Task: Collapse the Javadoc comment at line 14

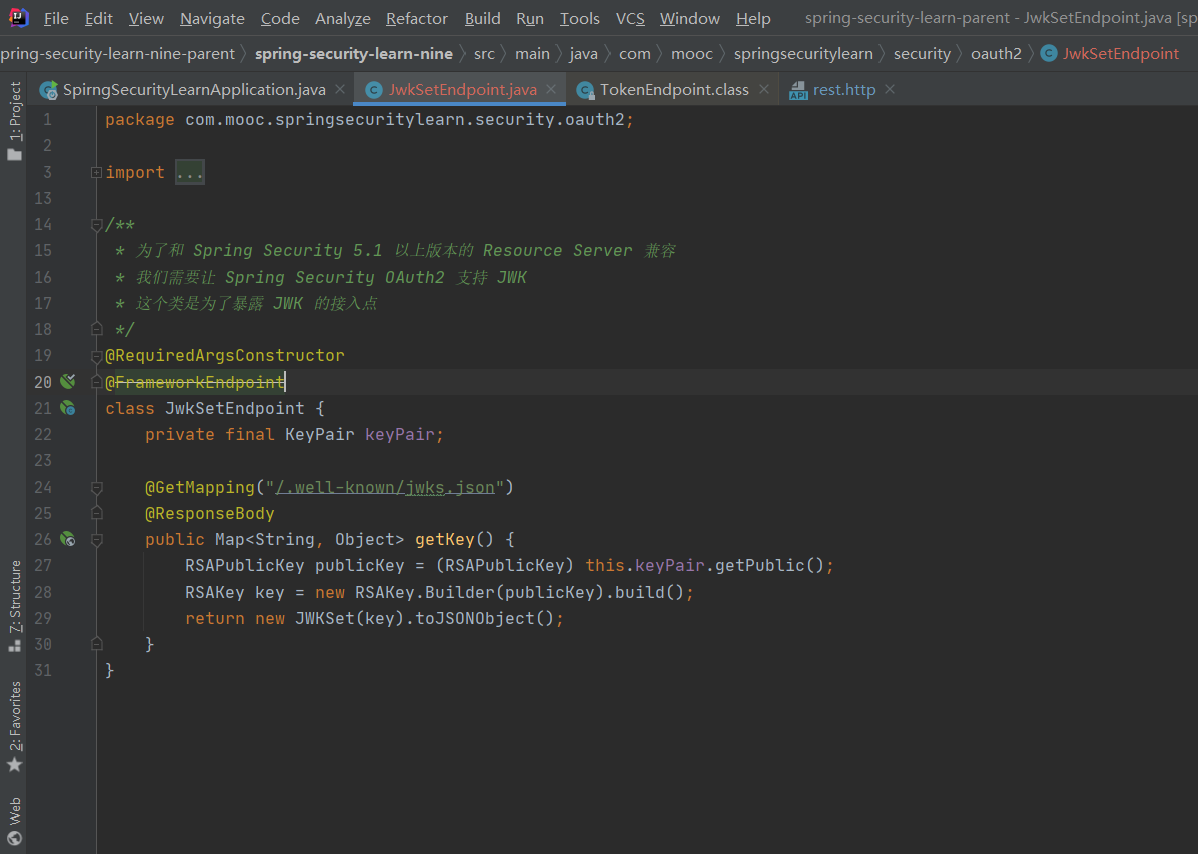Action: [x=96, y=225]
